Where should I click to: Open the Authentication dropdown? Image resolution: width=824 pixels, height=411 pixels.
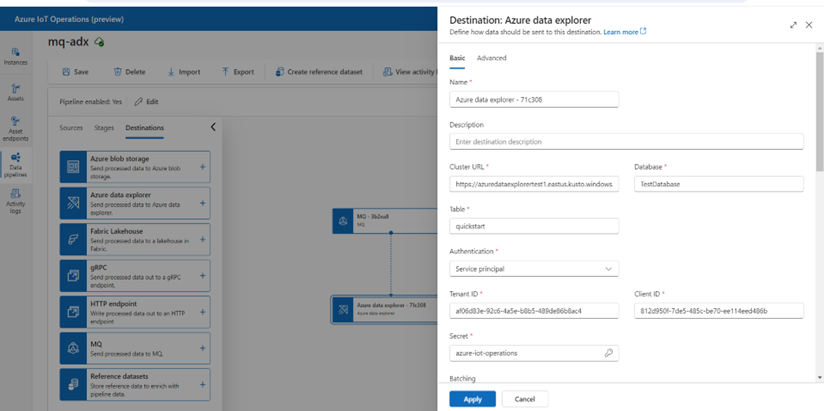click(534, 269)
